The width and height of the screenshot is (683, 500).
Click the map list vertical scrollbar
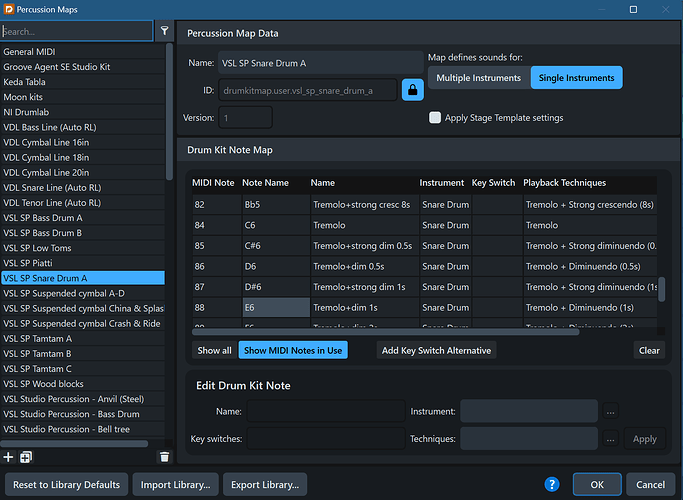point(169,111)
